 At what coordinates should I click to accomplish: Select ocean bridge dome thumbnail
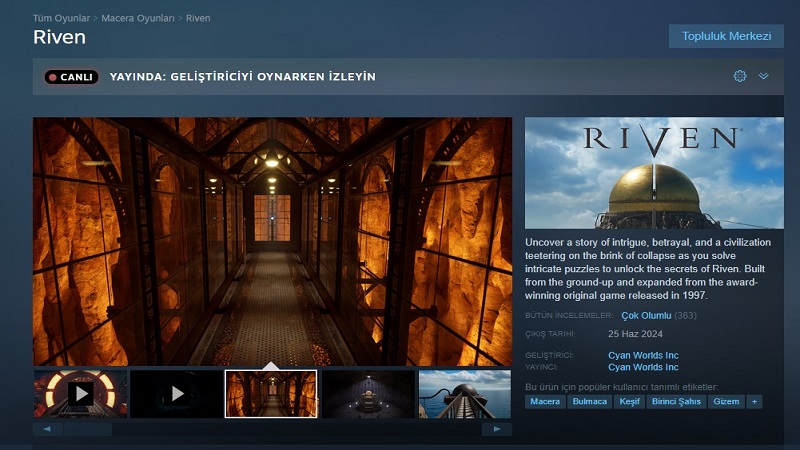[465, 394]
